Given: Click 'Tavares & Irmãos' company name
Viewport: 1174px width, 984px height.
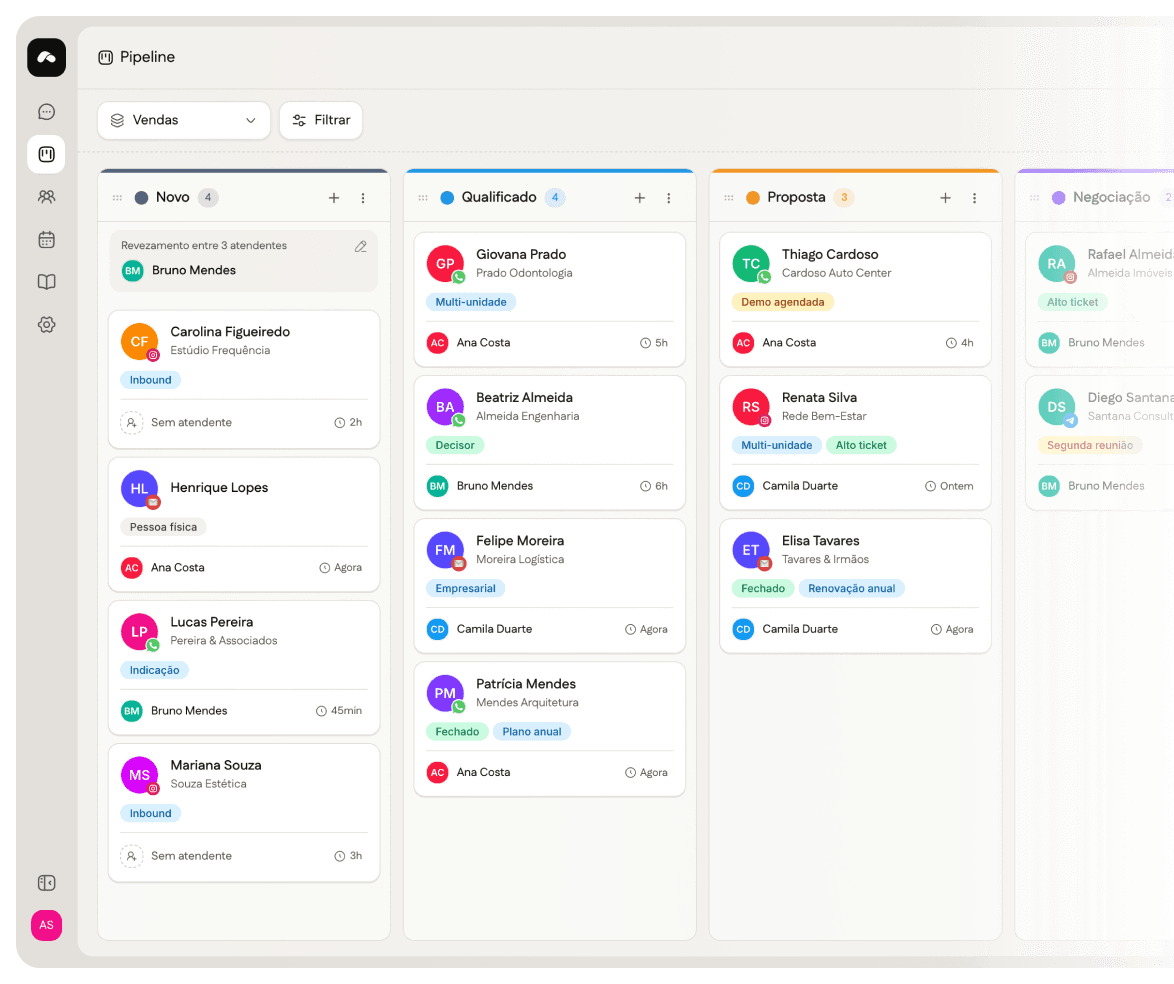Looking at the screenshot, I should [x=825, y=559].
